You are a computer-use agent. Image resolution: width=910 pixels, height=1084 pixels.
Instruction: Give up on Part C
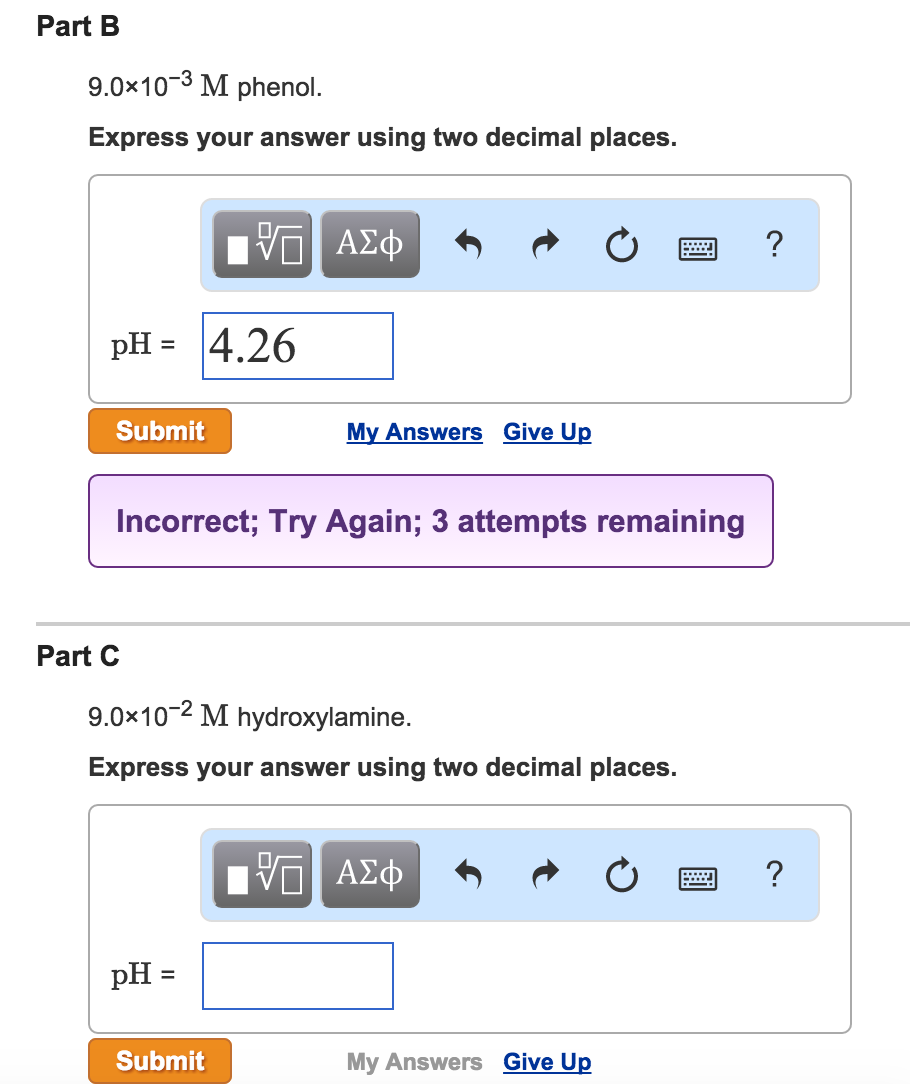546,1061
